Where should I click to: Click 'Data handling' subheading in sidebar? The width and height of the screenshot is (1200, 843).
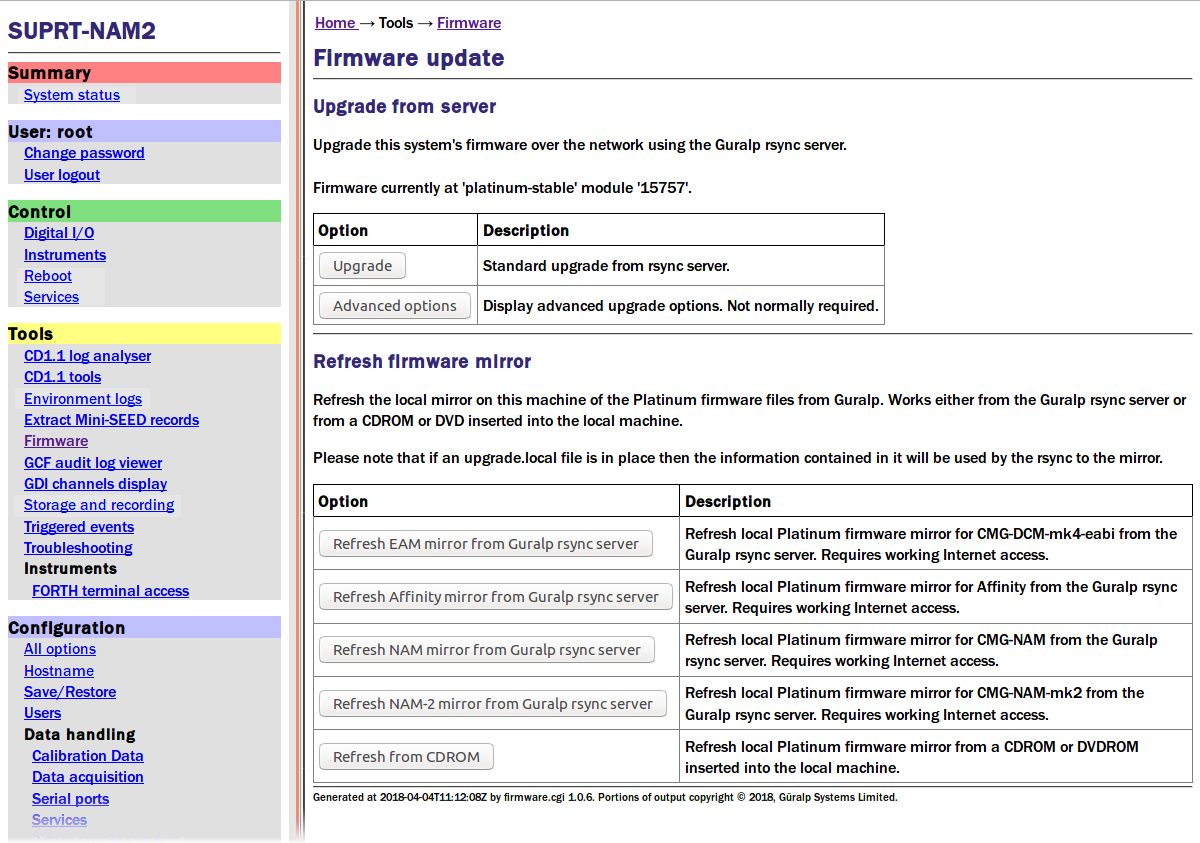tap(80, 734)
